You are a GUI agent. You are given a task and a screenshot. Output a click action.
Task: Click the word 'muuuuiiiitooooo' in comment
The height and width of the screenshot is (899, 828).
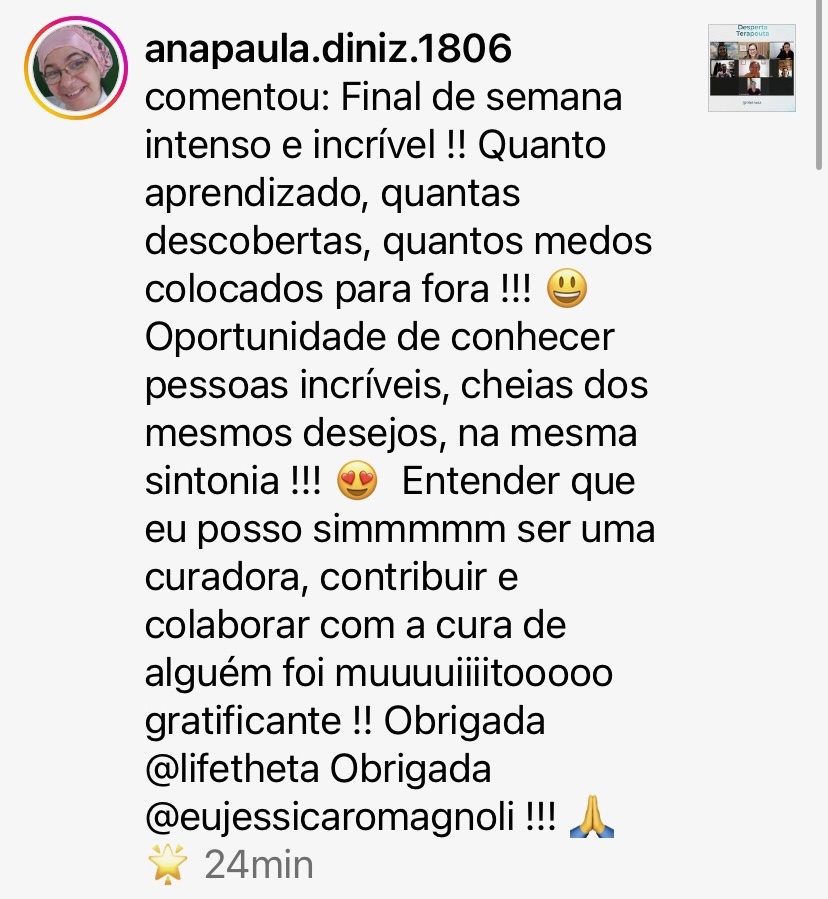[474, 673]
